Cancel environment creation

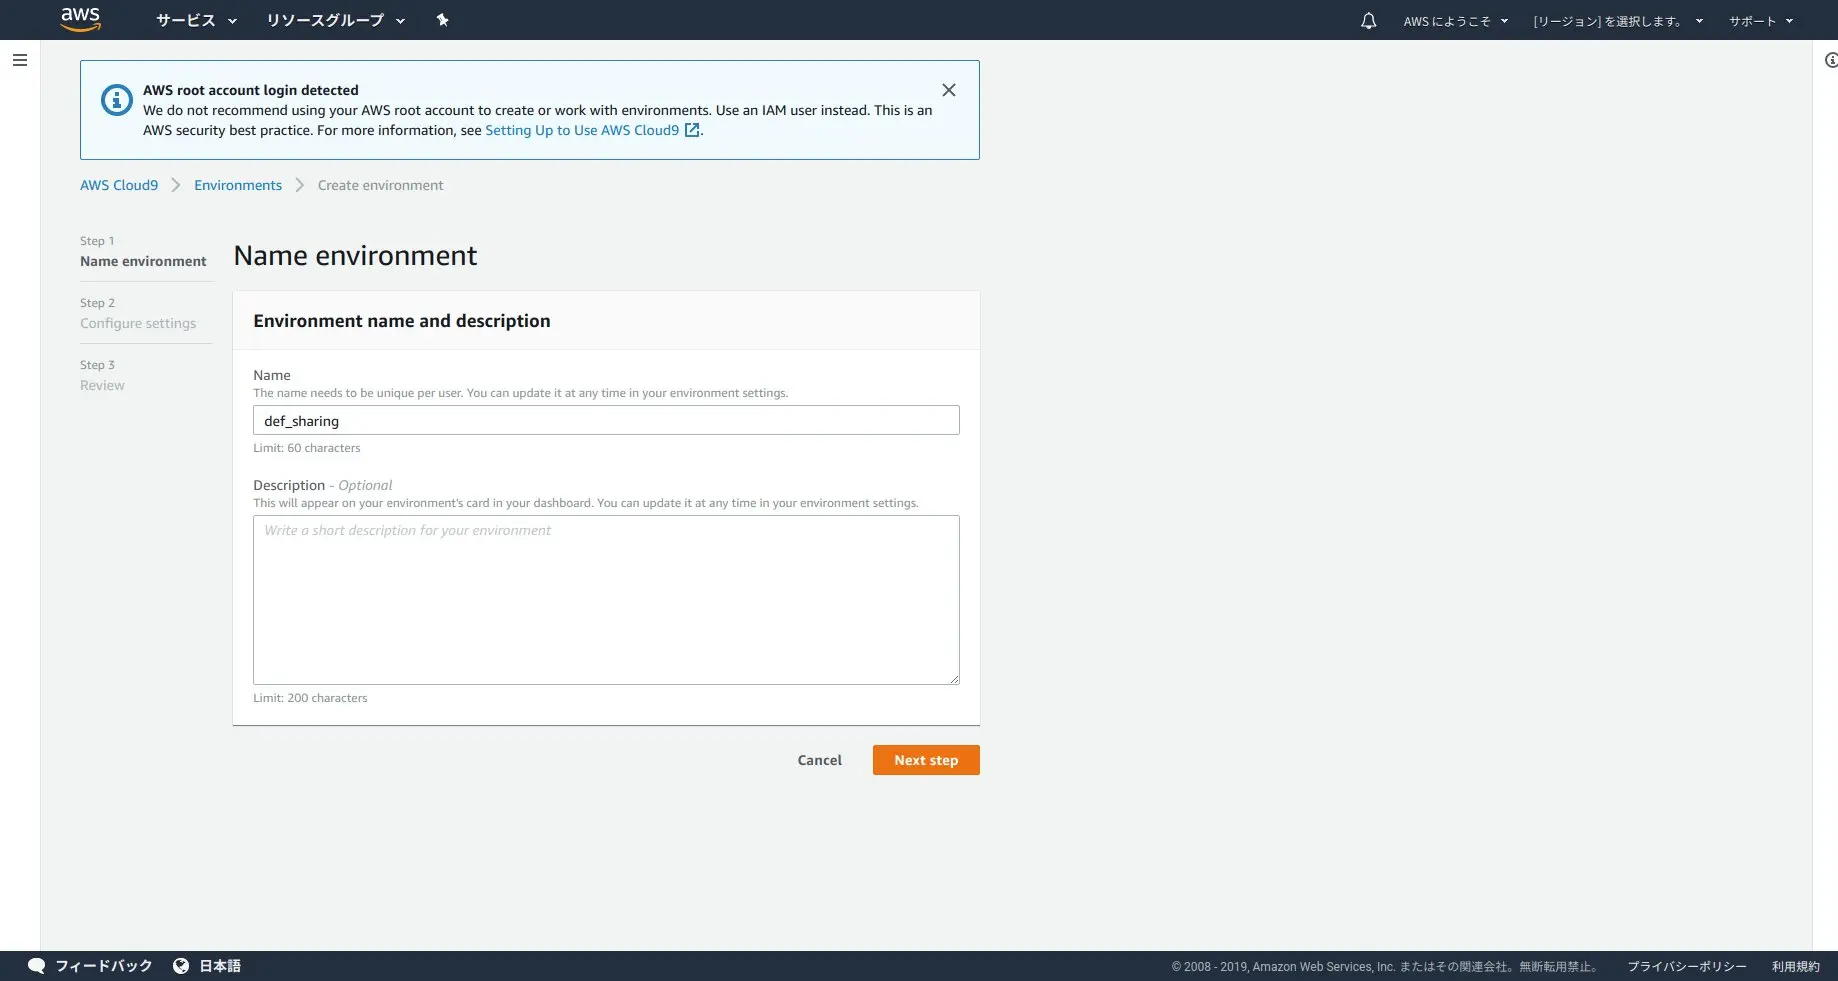click(x=819, y=760)
